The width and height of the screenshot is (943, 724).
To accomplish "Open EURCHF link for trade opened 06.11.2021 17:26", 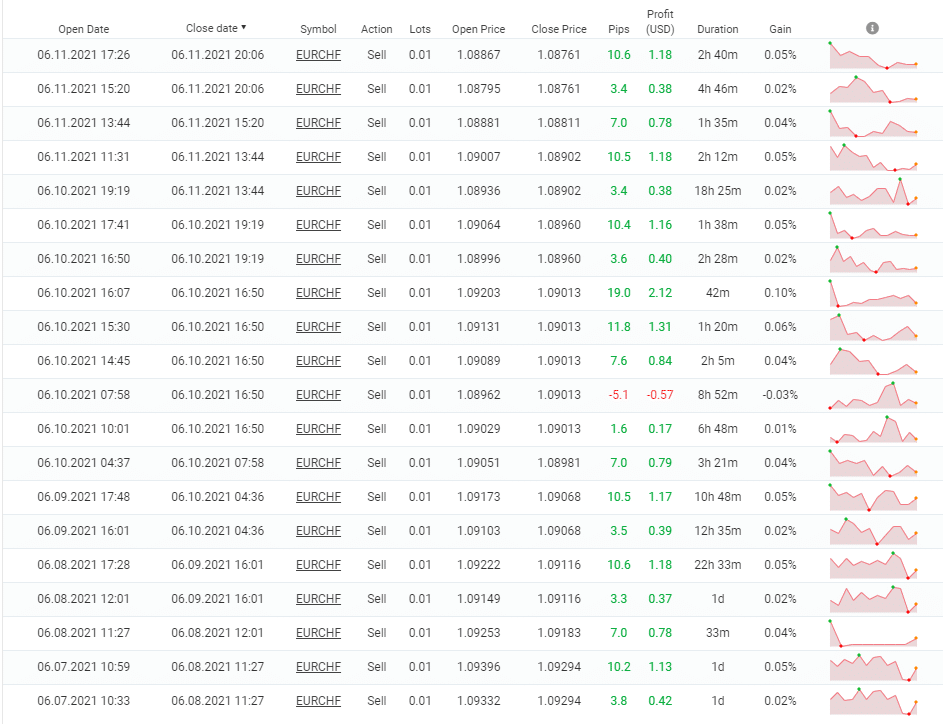I will tap(318, 55).
